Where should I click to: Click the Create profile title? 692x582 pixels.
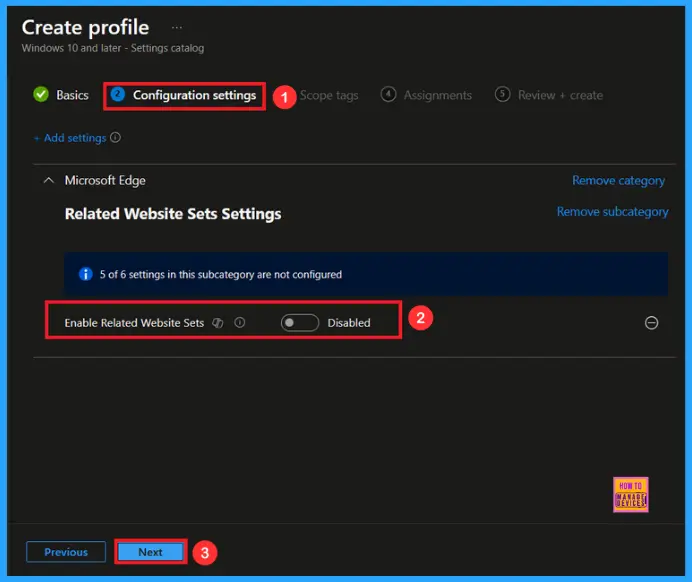[x=86, y=27]
